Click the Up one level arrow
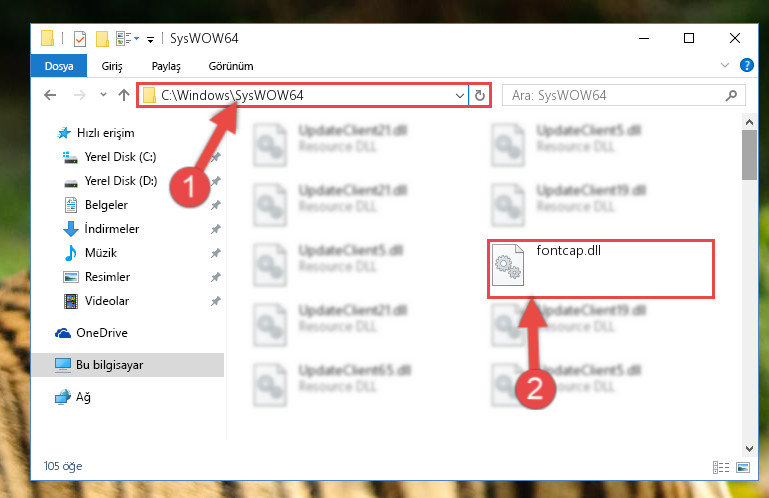This screenshot has width=769, height=498. pyautogui.click(x=124, y=95)
